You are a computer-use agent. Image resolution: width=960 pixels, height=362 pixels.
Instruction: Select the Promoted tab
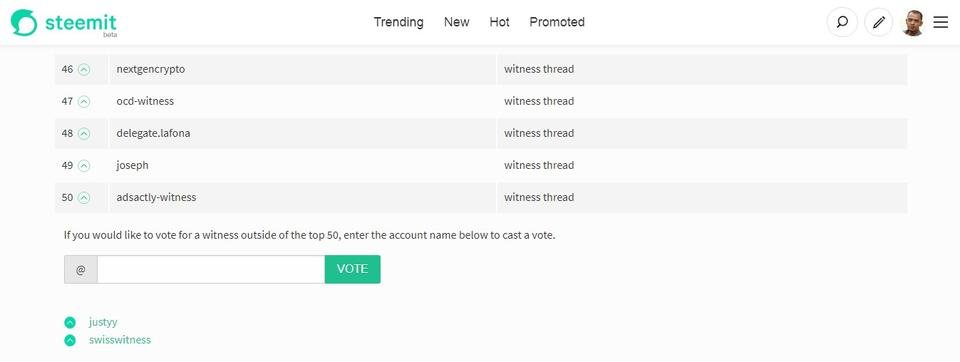point(557,22)
